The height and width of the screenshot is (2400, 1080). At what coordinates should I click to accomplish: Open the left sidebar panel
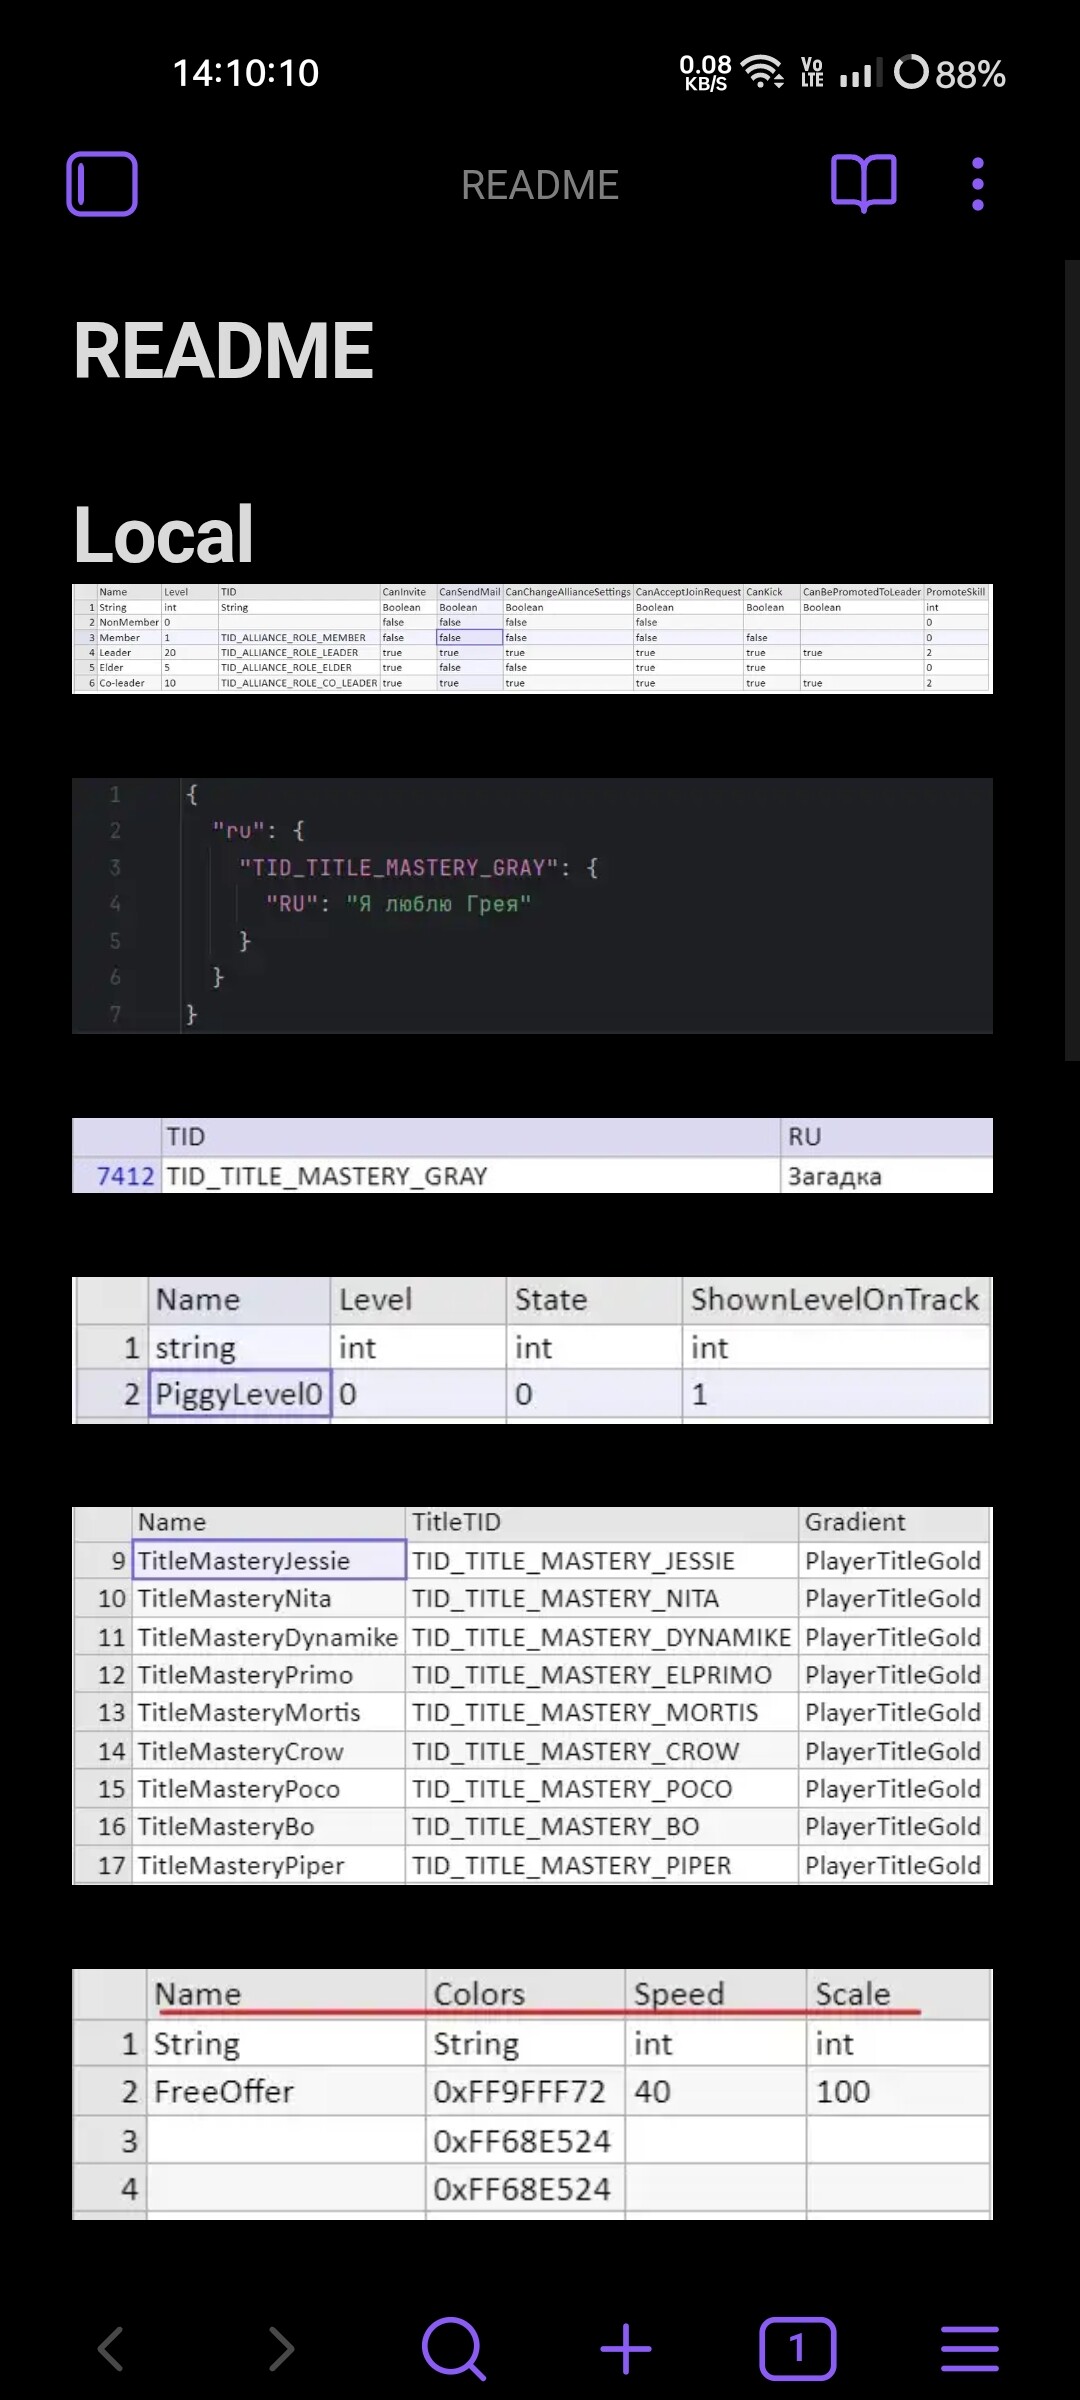coord(102,184)
